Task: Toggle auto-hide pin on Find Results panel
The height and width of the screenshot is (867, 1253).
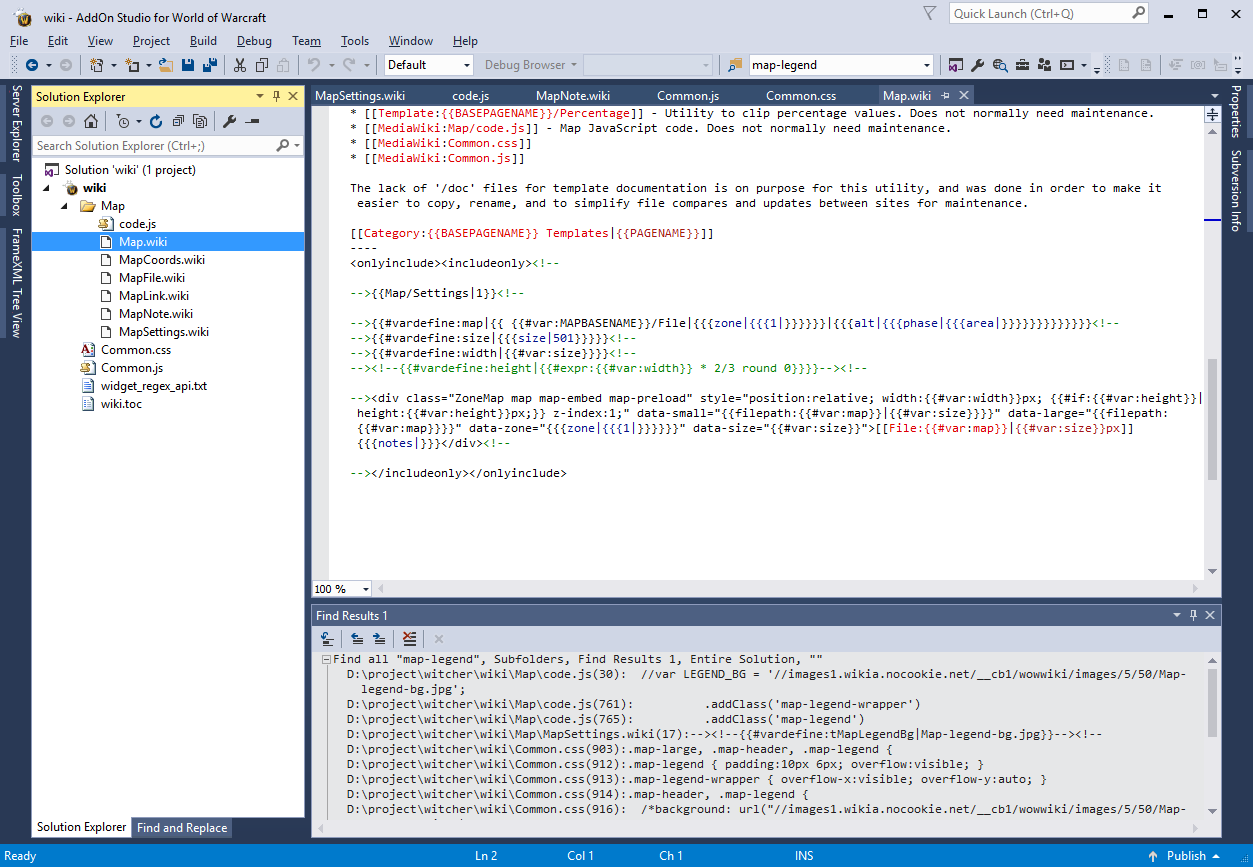Action: click(x=1193, y=615)
